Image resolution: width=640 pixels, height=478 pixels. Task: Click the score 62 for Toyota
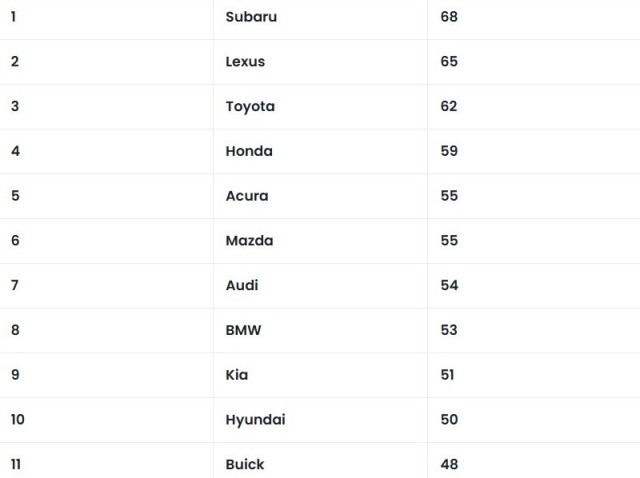(449, 106)
